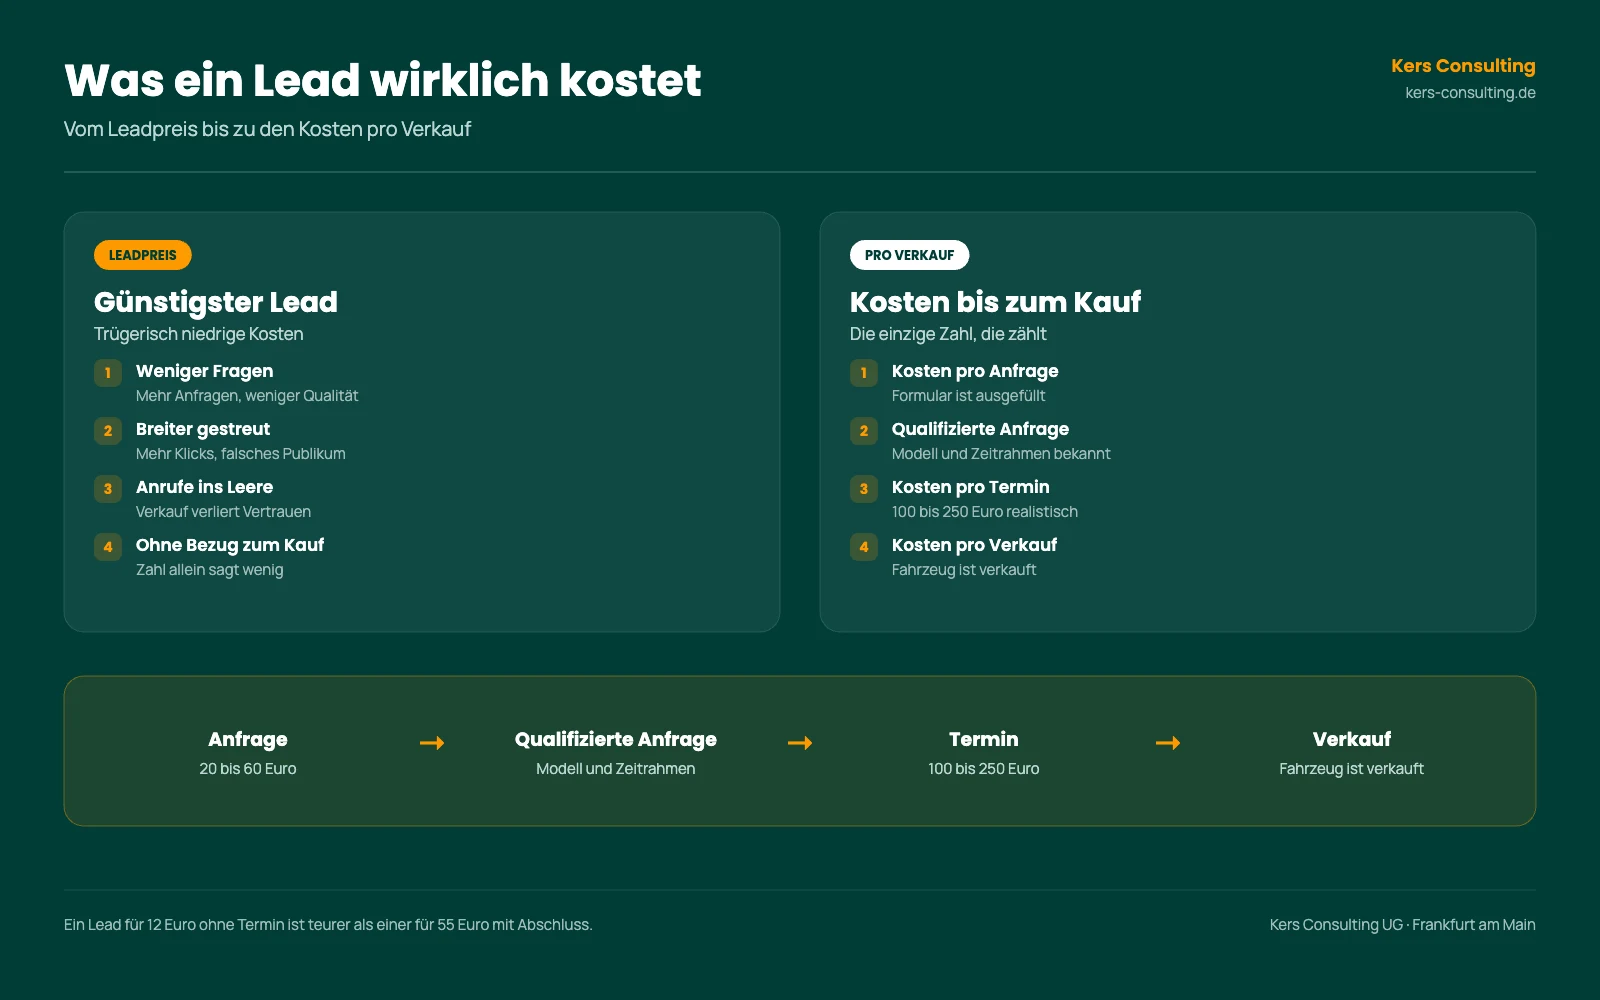Viewport: 1600px width, 1000px height.
Task: Click the arrow before the Verkauf step
Action: pos(1168,743)
